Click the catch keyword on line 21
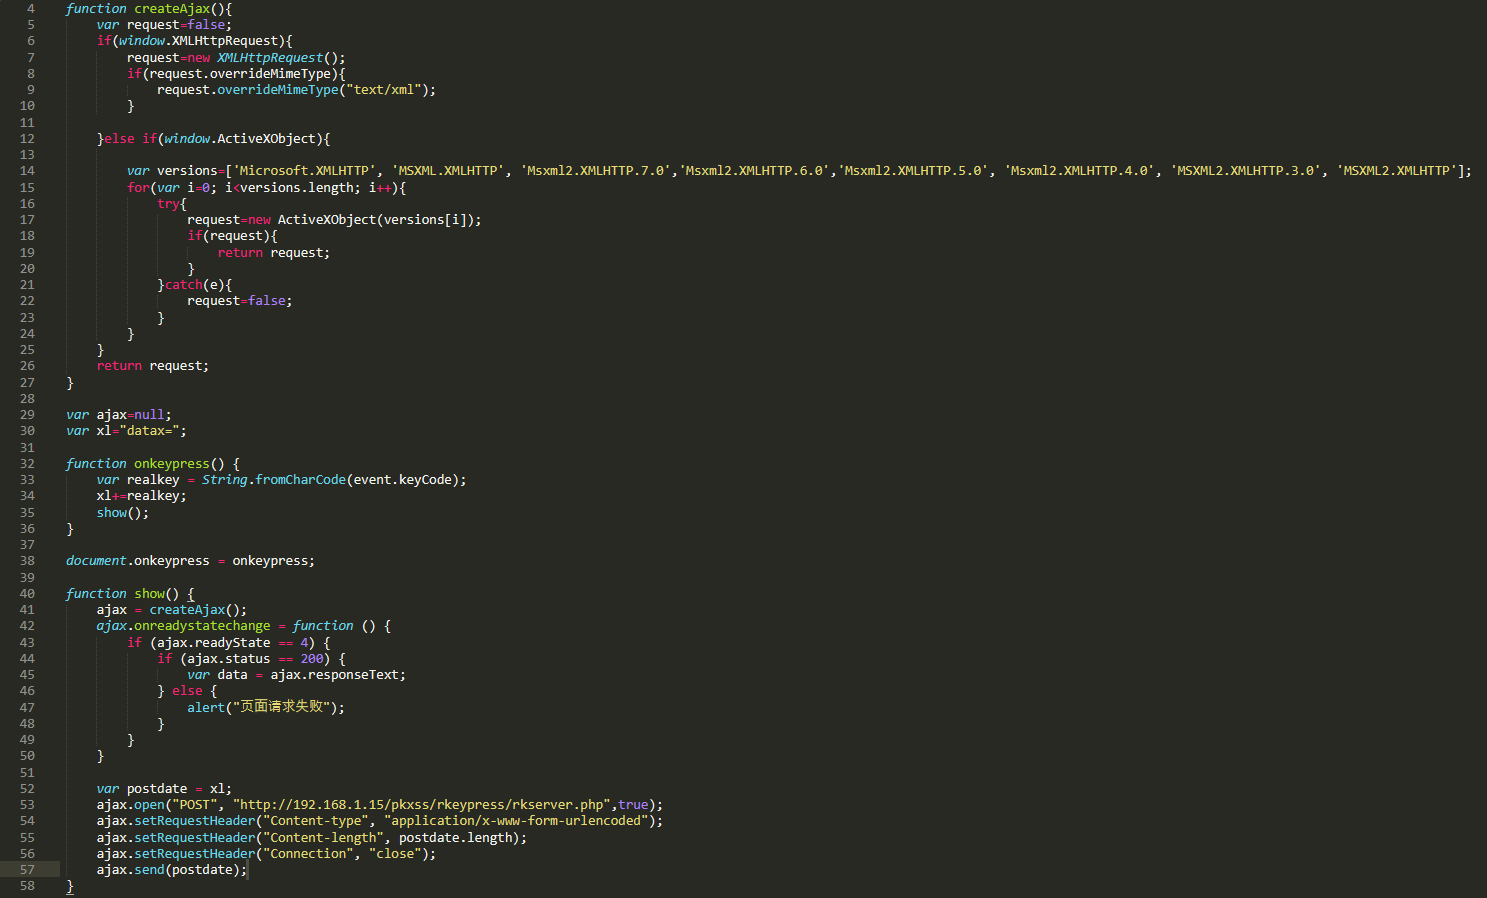This screenshot has width=1487, height=898. click(183, 285)
